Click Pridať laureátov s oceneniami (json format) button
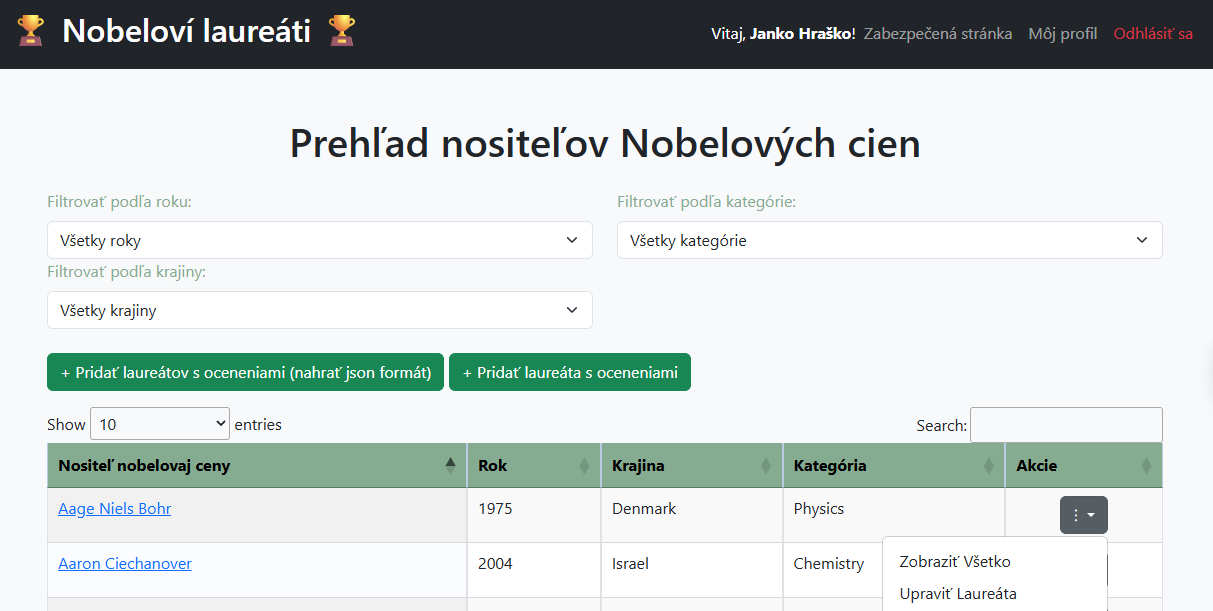The image size is (1213, 611). point(245,371)
